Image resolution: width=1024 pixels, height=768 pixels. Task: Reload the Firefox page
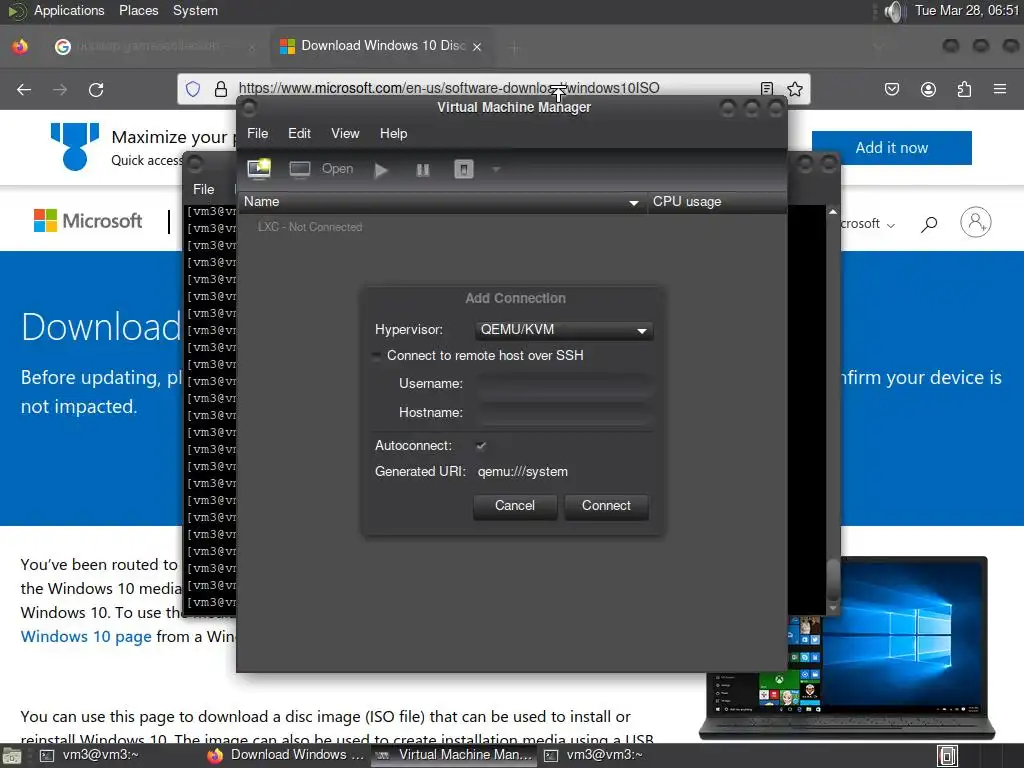[96, 89]
